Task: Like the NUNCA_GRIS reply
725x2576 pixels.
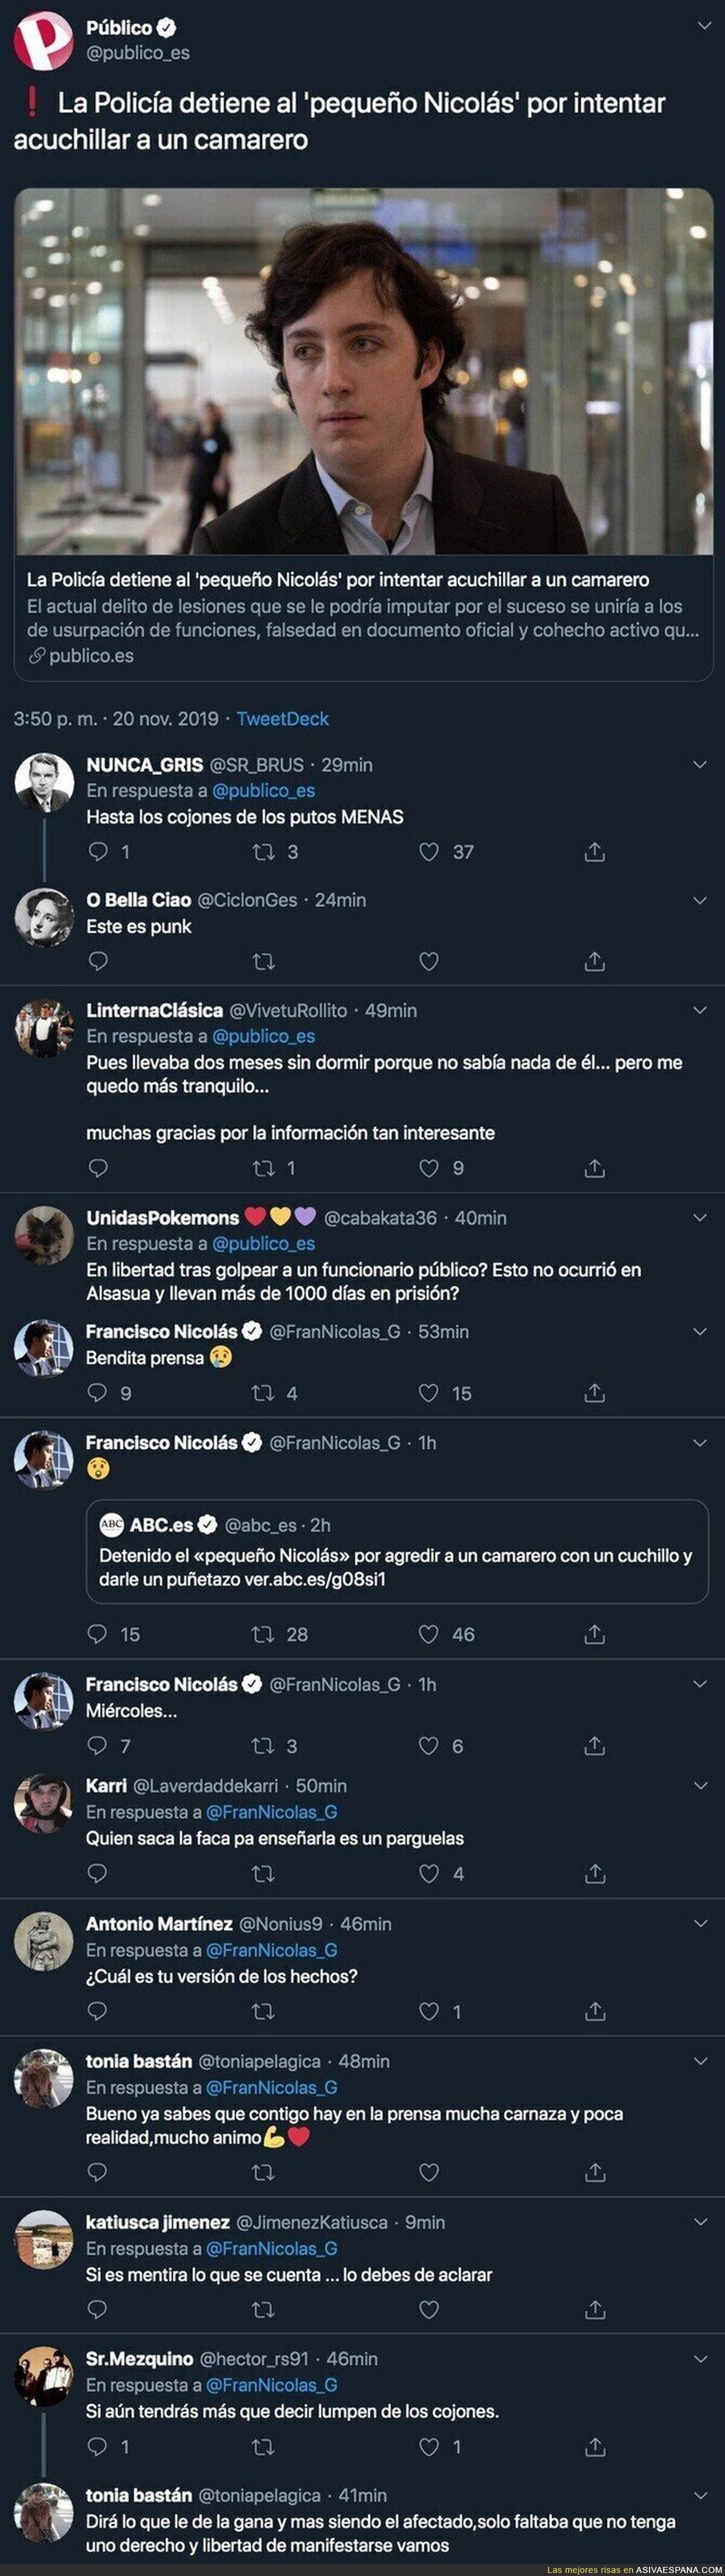Action: 429,852
